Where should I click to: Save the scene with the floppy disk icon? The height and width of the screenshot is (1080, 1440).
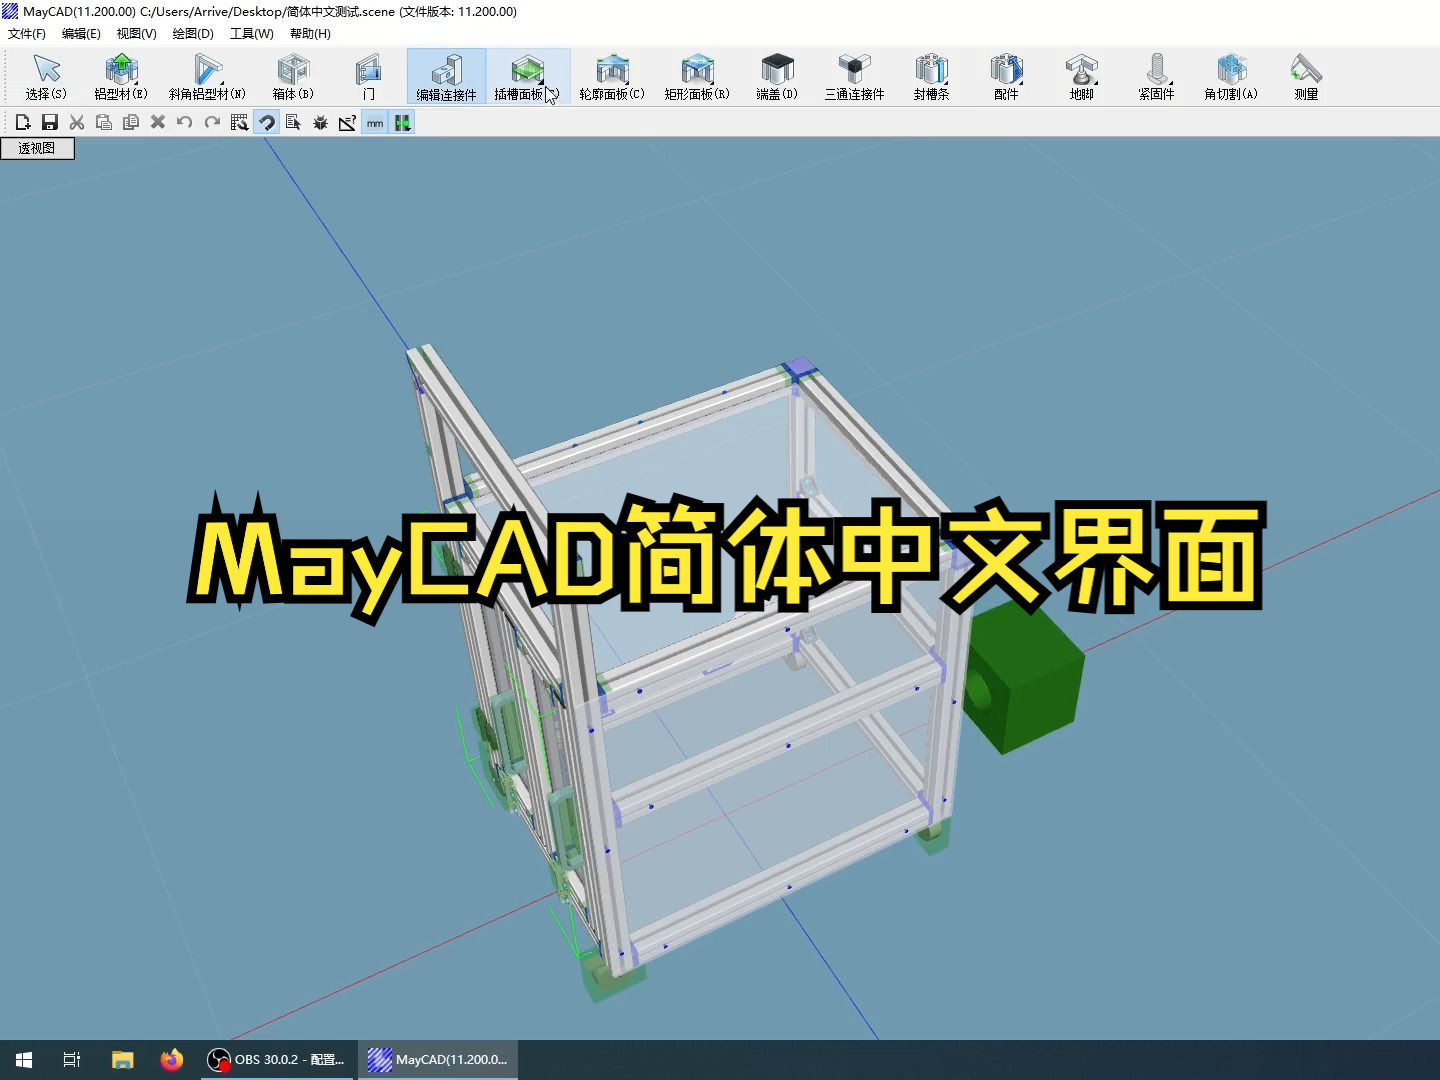[x=50, y=122]
